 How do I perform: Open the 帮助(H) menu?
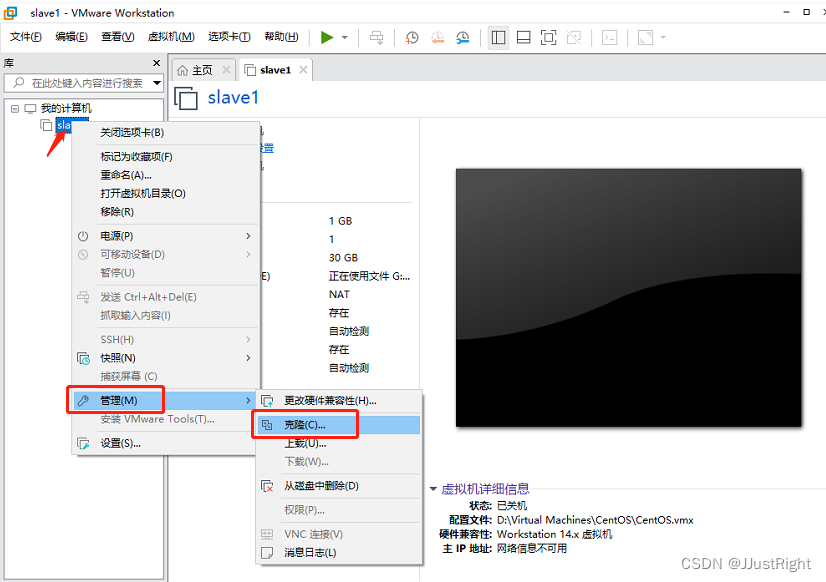[281, 36]
